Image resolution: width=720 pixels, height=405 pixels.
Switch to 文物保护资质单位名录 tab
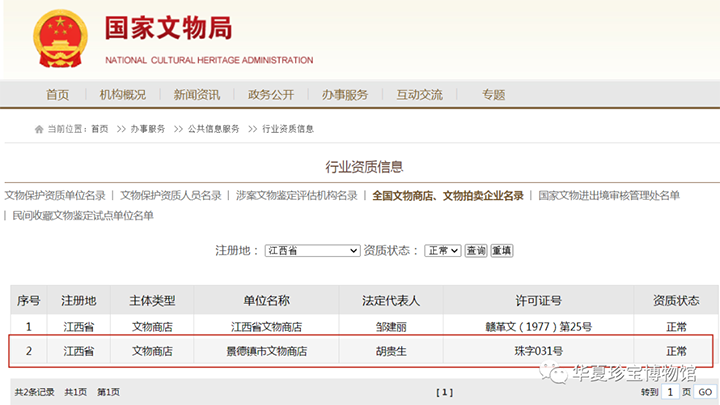(x=55, y=196)
